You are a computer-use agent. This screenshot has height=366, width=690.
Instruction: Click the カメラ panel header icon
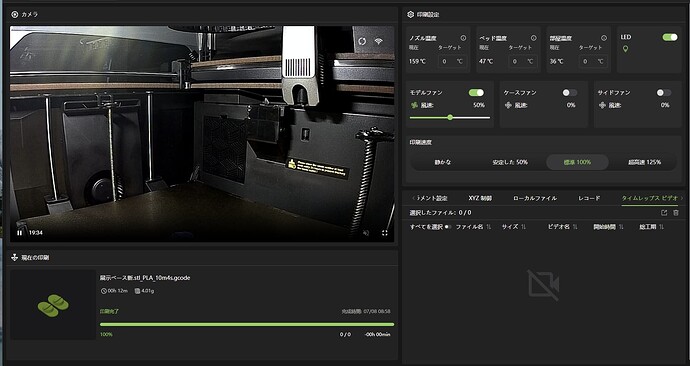(15, 15)
